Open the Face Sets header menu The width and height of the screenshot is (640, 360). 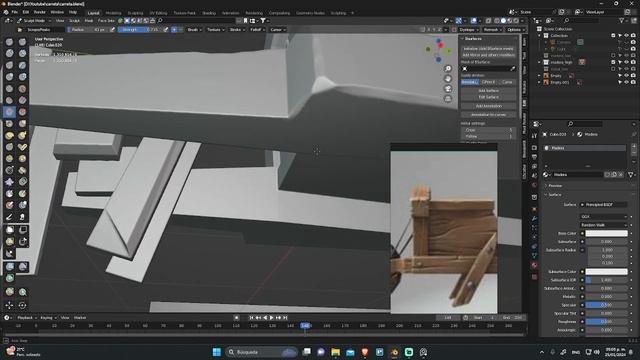(106, 20)
